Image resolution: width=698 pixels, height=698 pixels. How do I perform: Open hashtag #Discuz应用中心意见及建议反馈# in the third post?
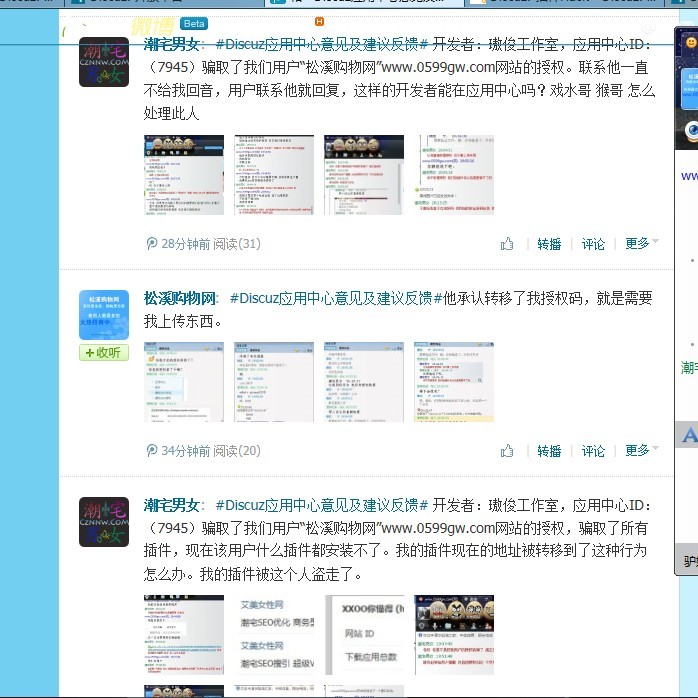click(321, 505)
